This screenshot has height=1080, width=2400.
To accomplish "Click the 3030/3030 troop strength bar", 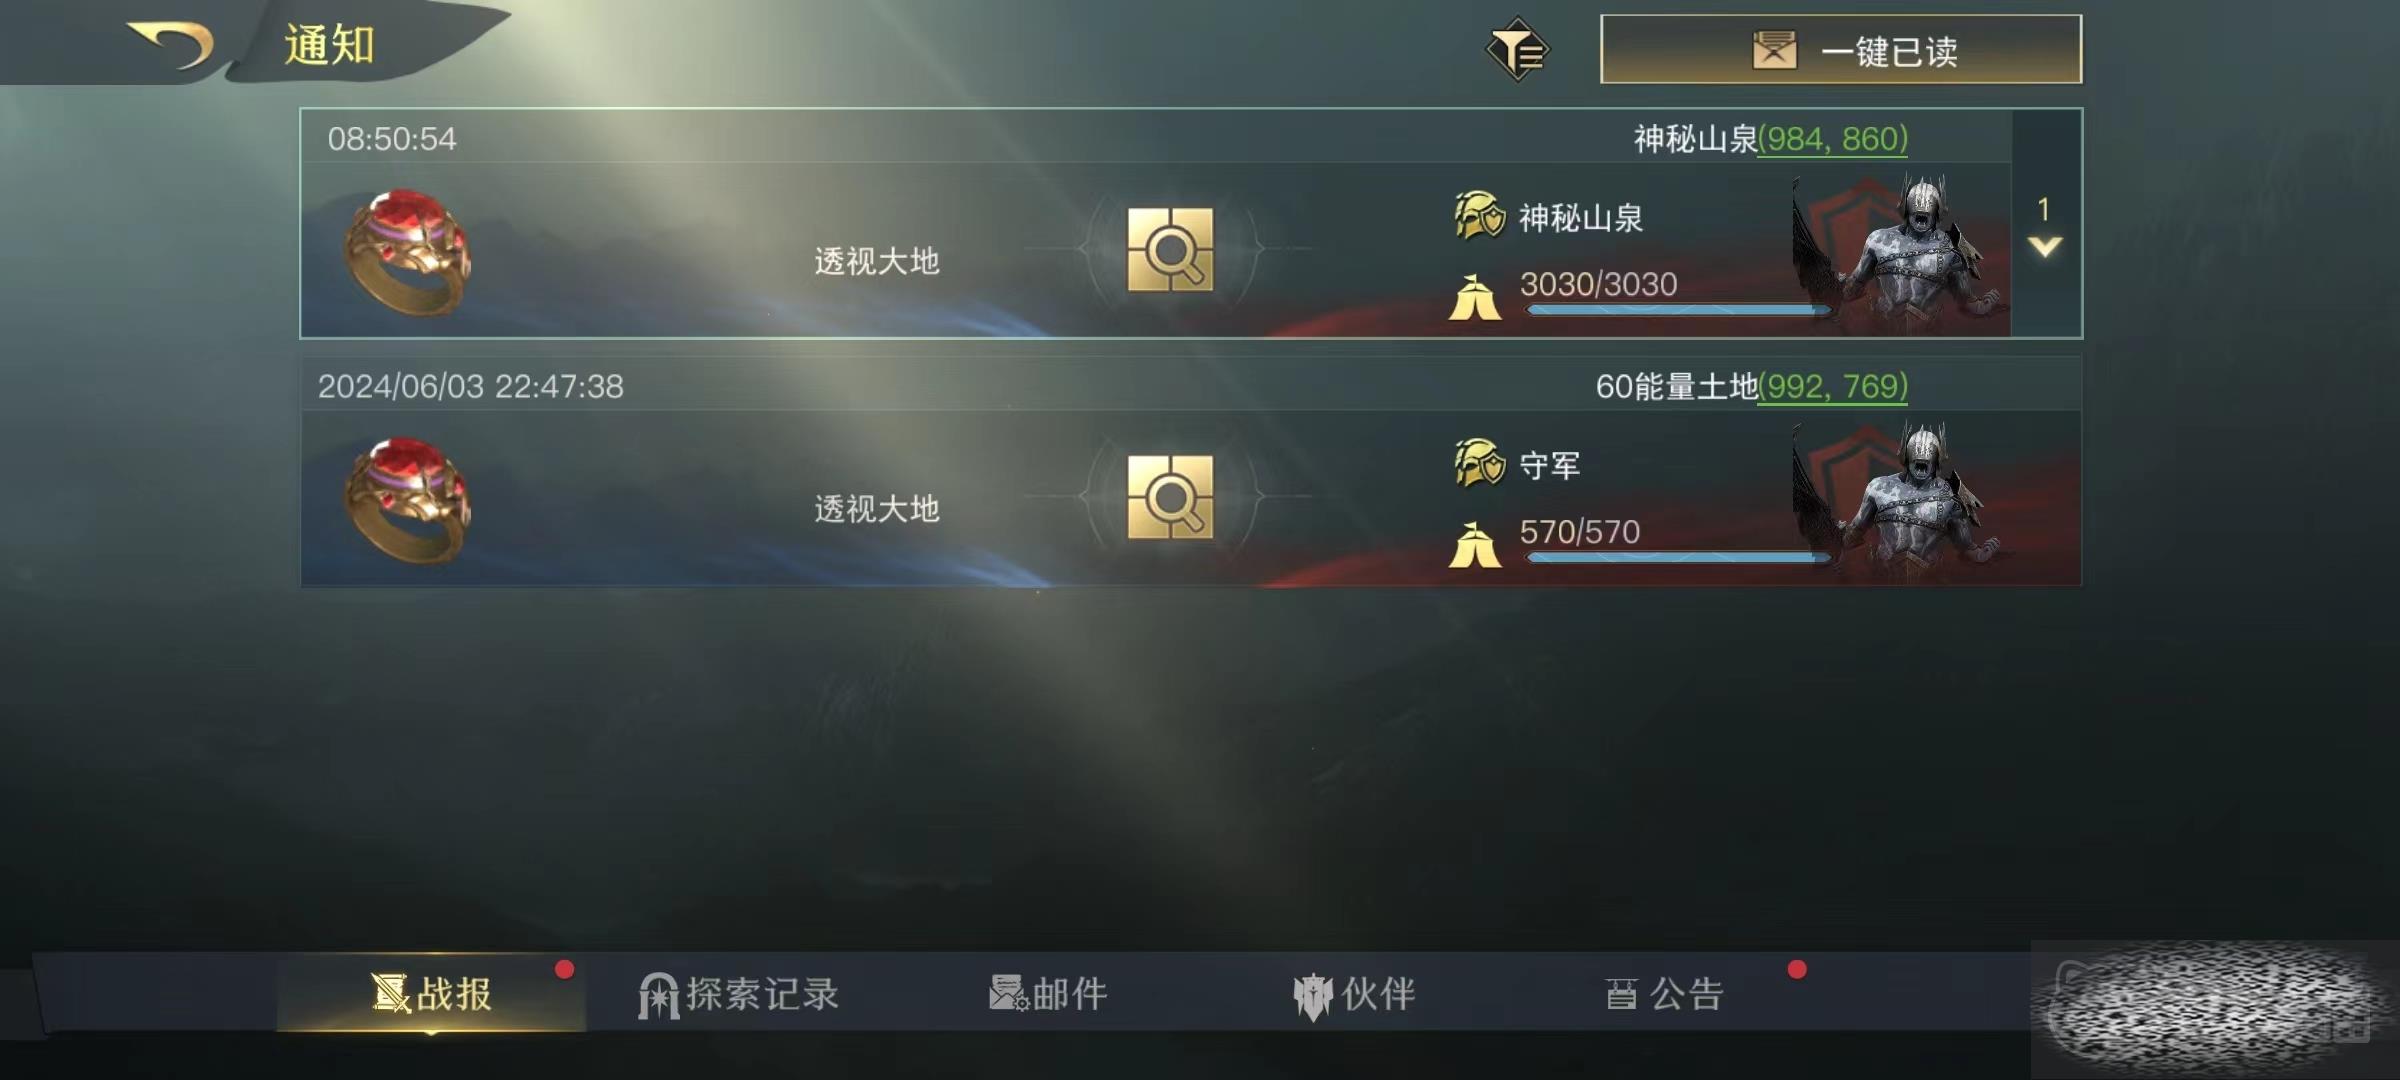I will [x=1678, y=310].
